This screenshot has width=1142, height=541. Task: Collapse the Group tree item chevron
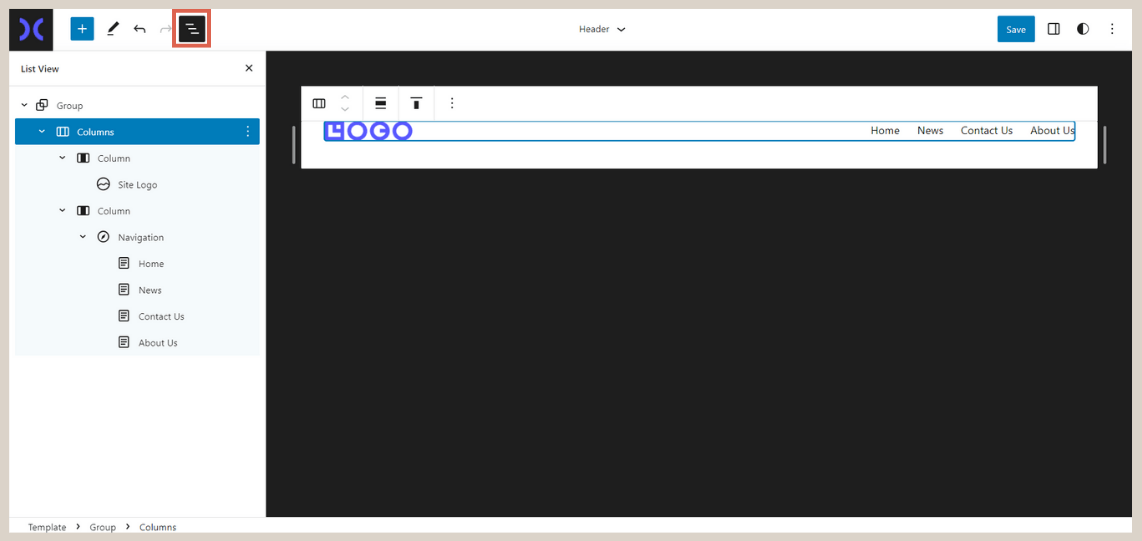point(24,105)
